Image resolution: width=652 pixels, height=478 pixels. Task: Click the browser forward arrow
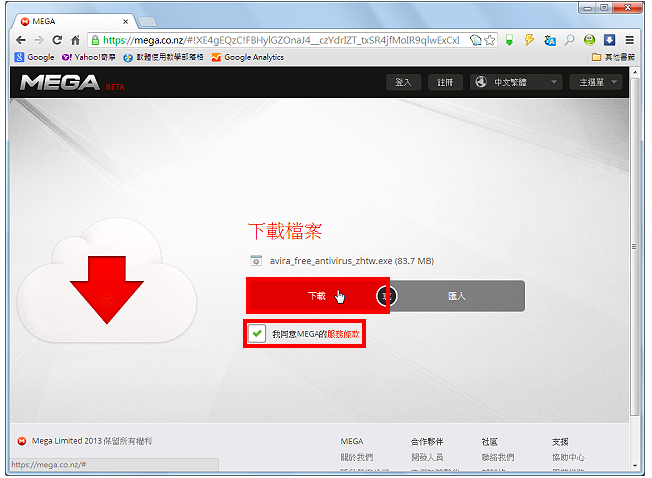tap(39, 40)
